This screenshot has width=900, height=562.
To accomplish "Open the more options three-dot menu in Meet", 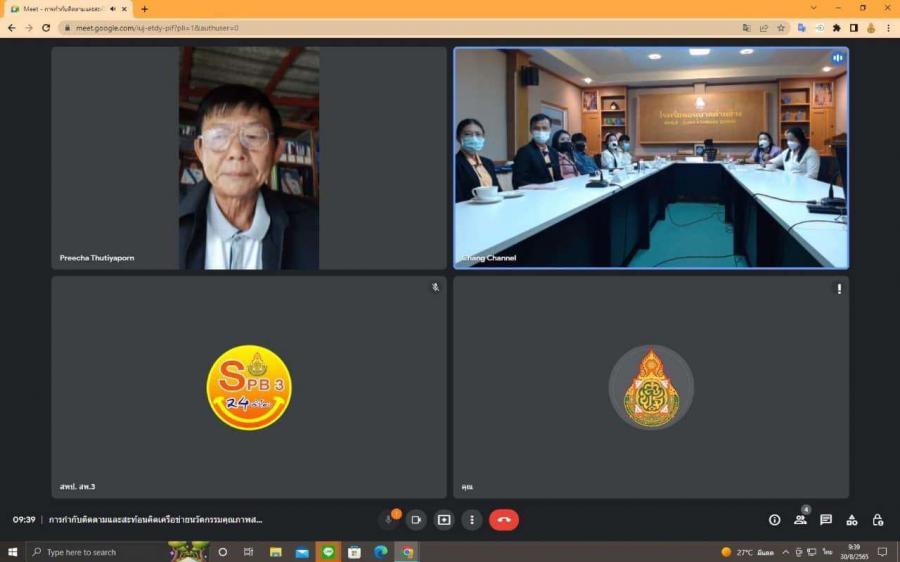I will (x=472, y=520).
